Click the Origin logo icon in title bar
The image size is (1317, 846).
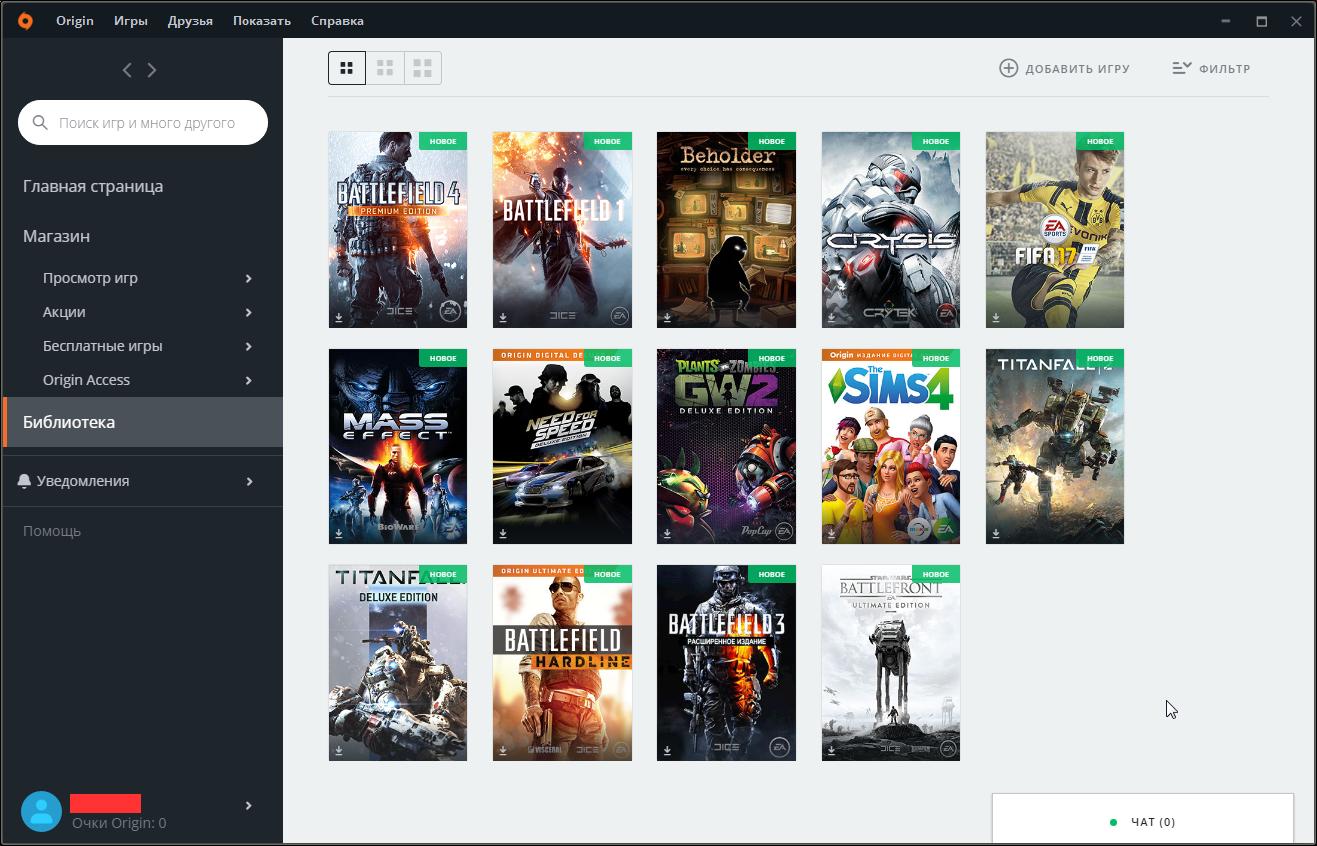click(x=25, y=20)
